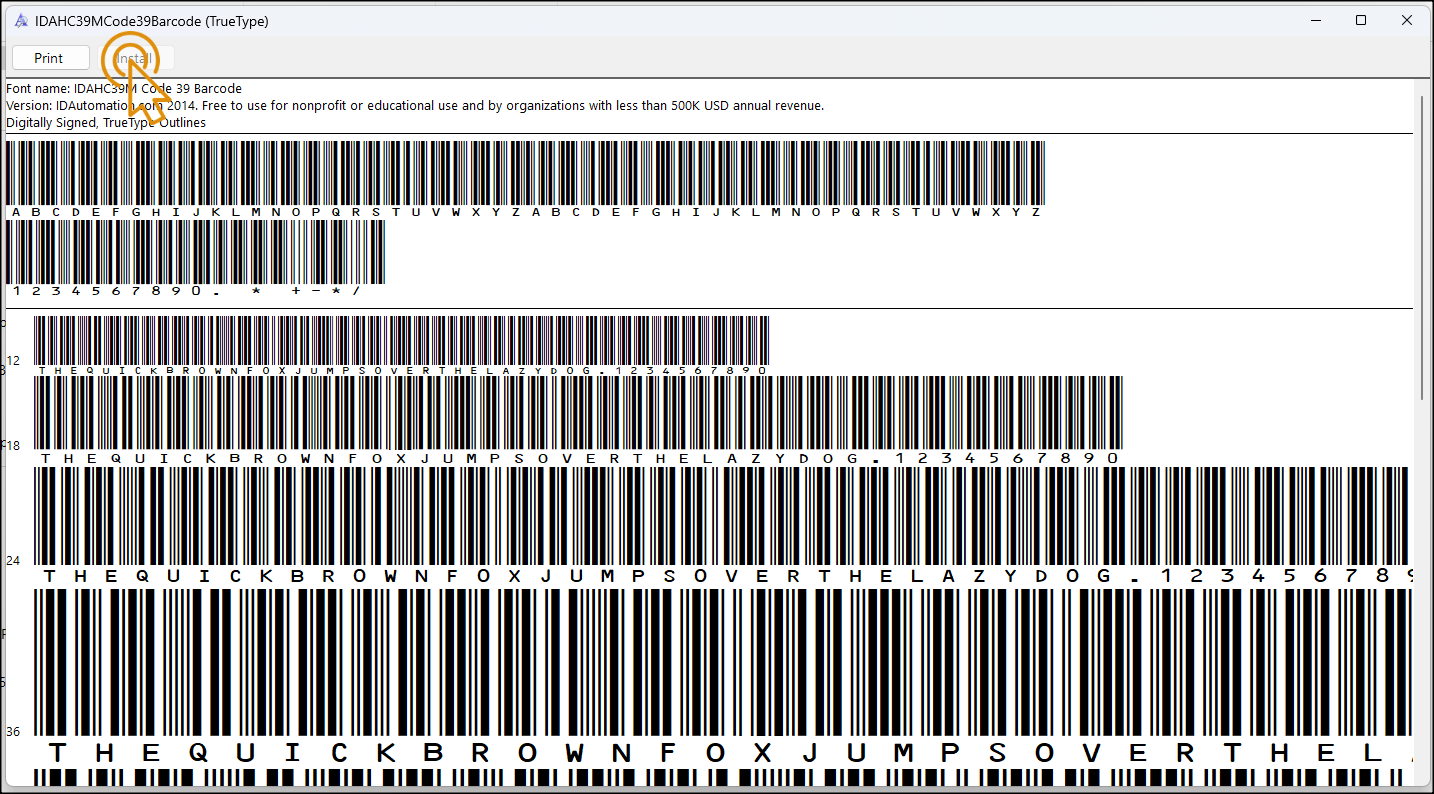Minimize the font preview window

pos(1315,20)
